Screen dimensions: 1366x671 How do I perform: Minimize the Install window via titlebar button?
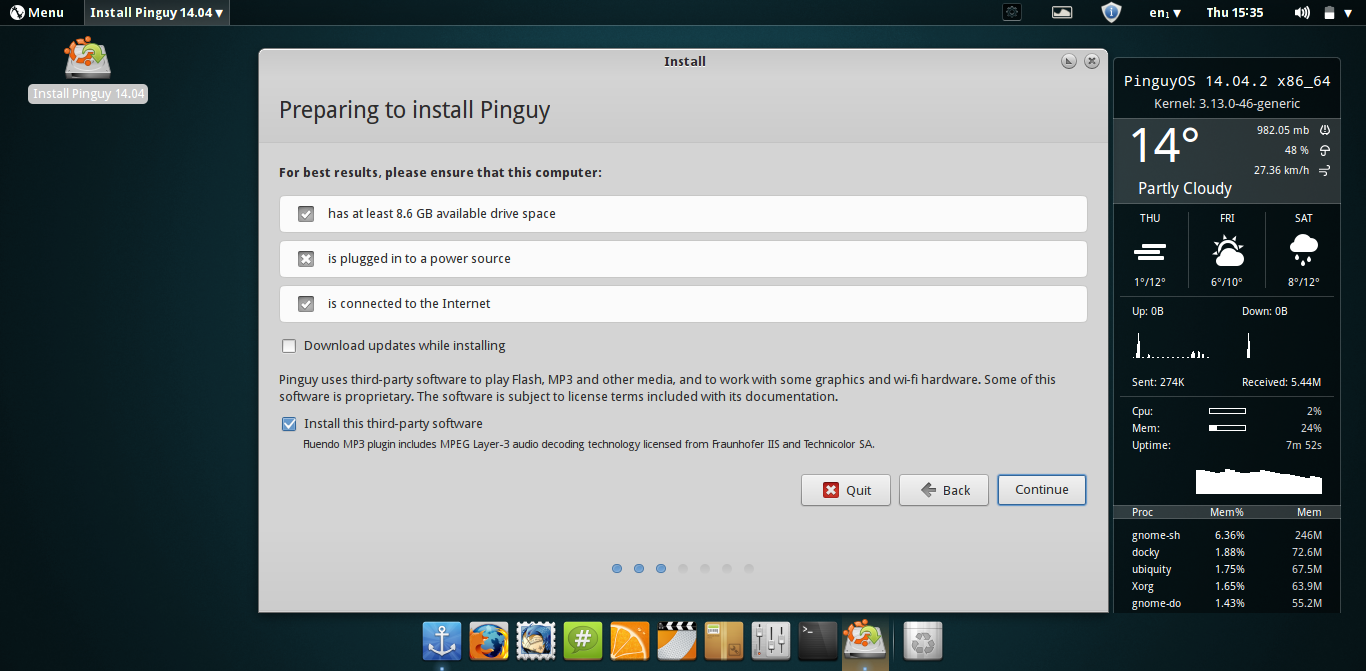tap(1069, 61)
